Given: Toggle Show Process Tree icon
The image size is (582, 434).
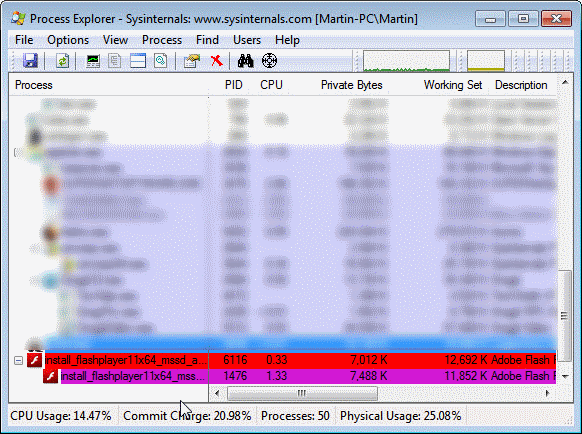Looking at the screenshot, I should (115, 61).
